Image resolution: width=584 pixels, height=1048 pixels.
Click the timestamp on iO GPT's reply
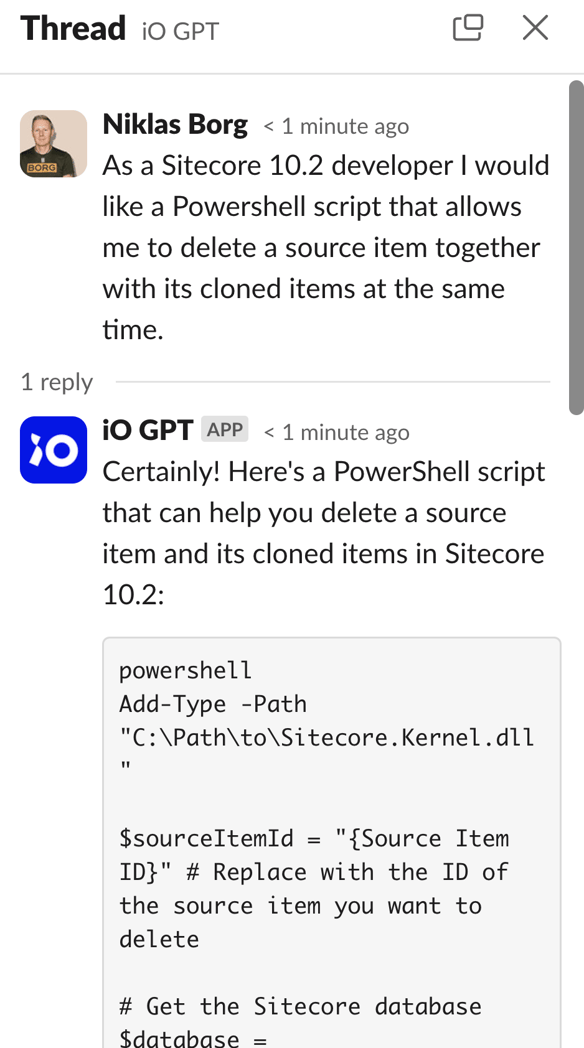[x=336, y=432]
